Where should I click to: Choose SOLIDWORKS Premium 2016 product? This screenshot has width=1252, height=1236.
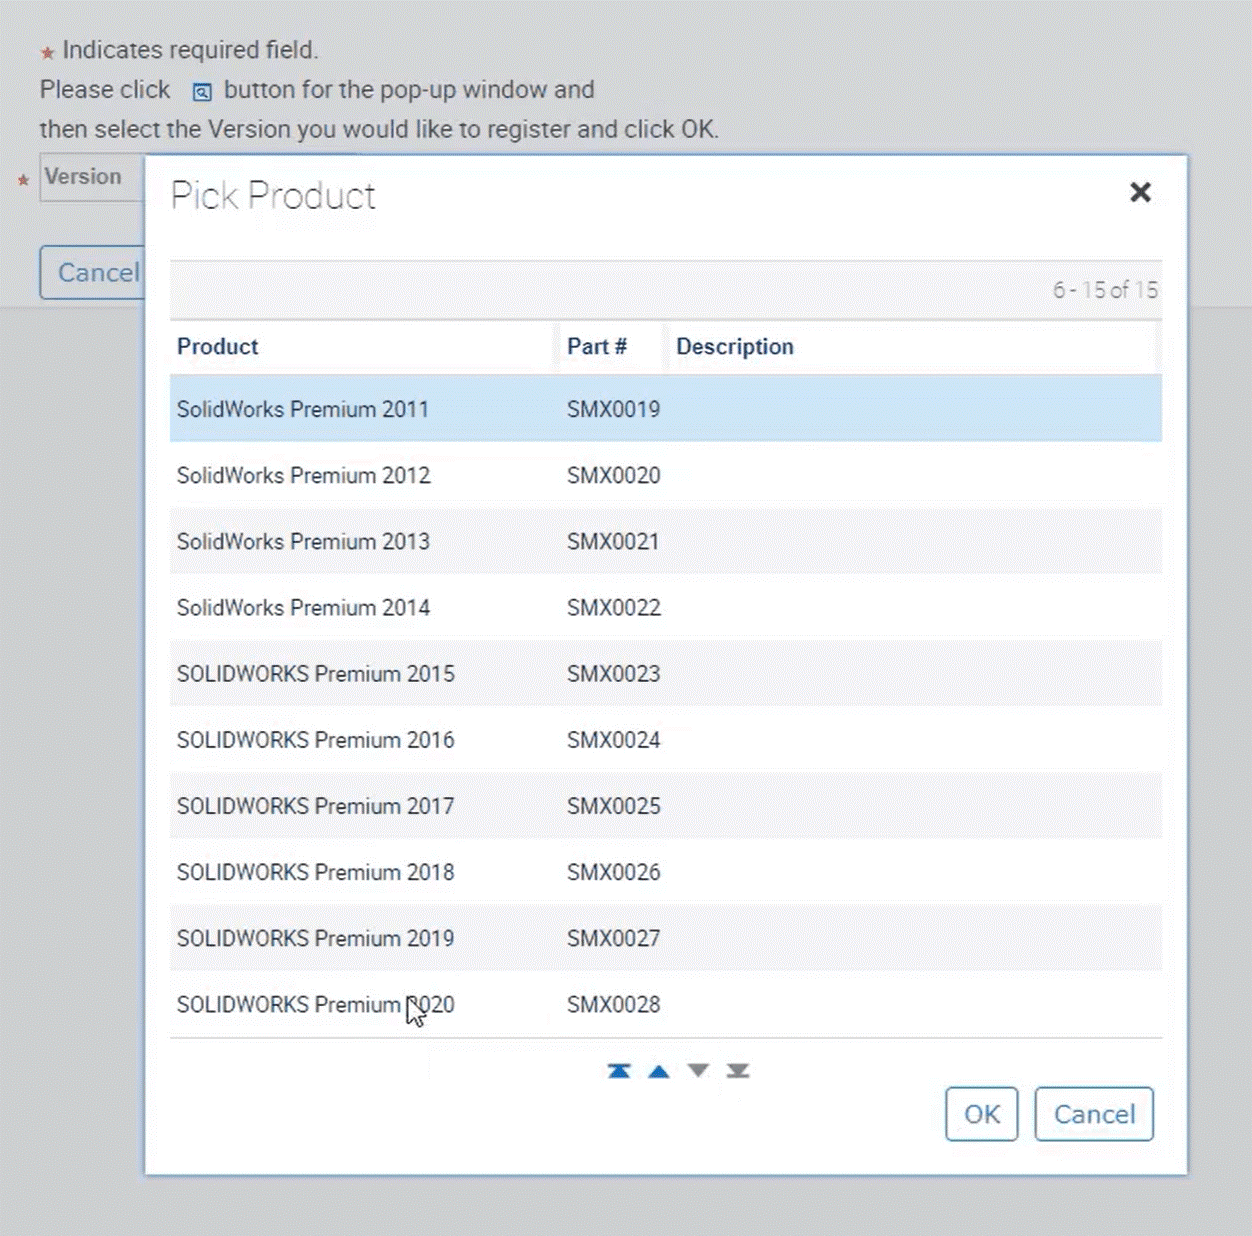pos(315,740)
